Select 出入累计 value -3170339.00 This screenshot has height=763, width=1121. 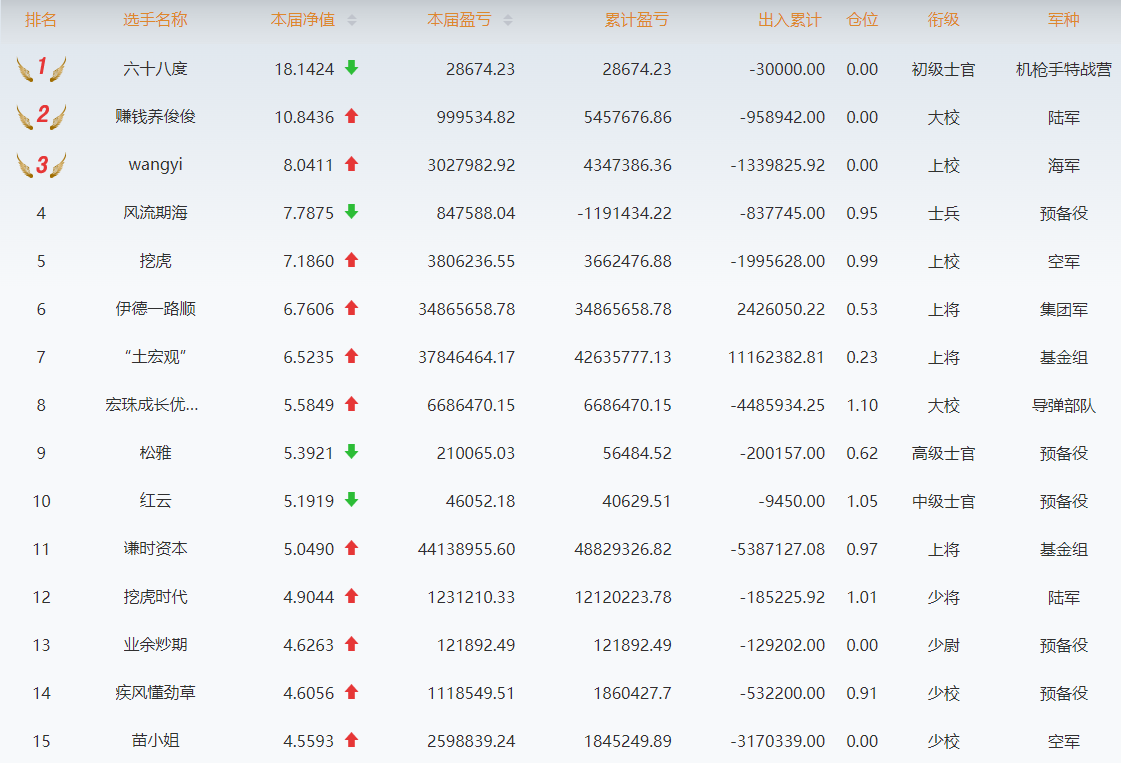(777, 742)
